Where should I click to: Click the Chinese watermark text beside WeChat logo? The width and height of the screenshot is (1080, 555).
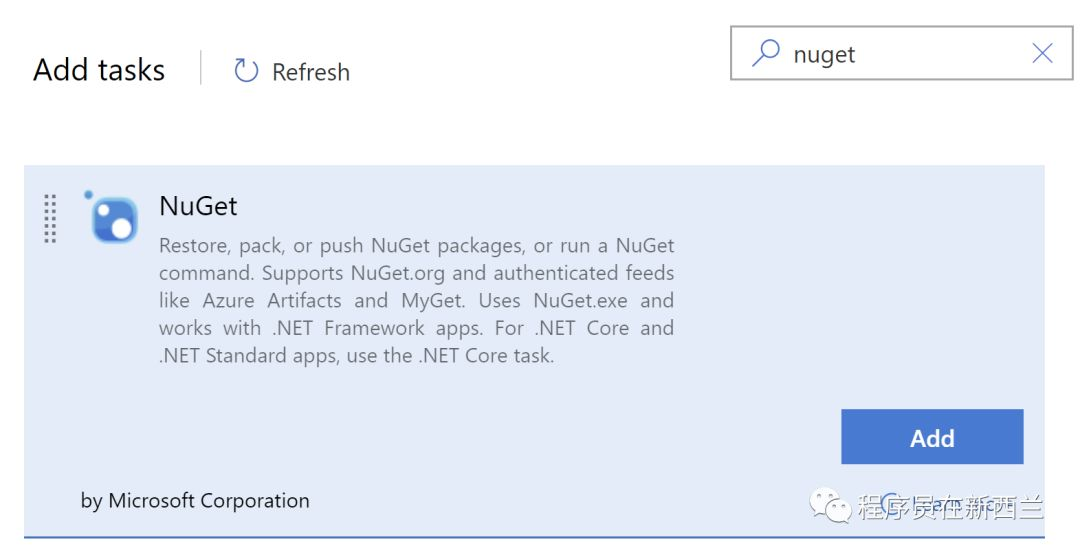pyautogui.click(x=951, y=507)
